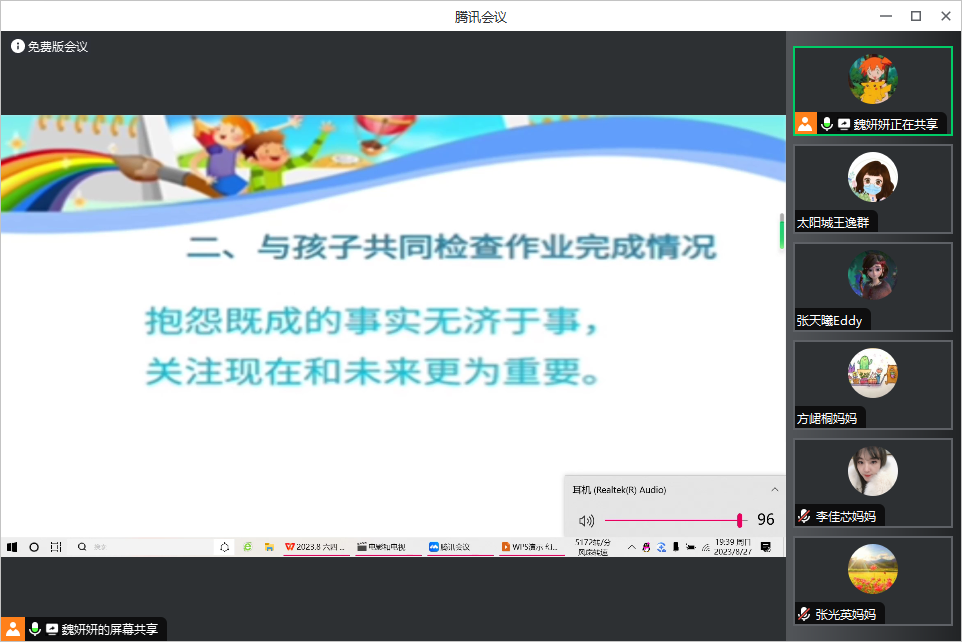
Task: Select 魏妍妍's Pikachu avatar thumbnail
Action: [872, 79]
